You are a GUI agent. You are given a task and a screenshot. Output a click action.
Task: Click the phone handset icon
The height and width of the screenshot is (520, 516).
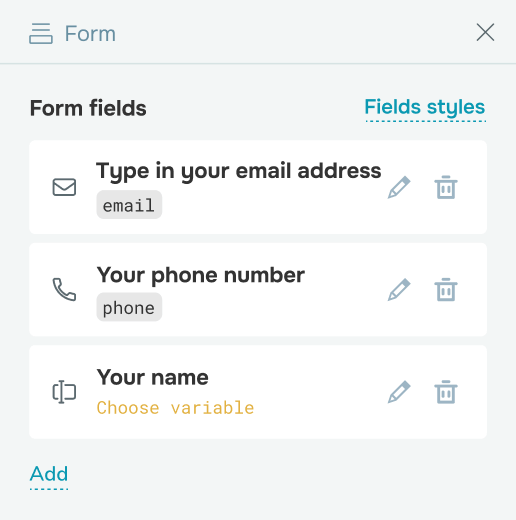click(x=64, y=289)
